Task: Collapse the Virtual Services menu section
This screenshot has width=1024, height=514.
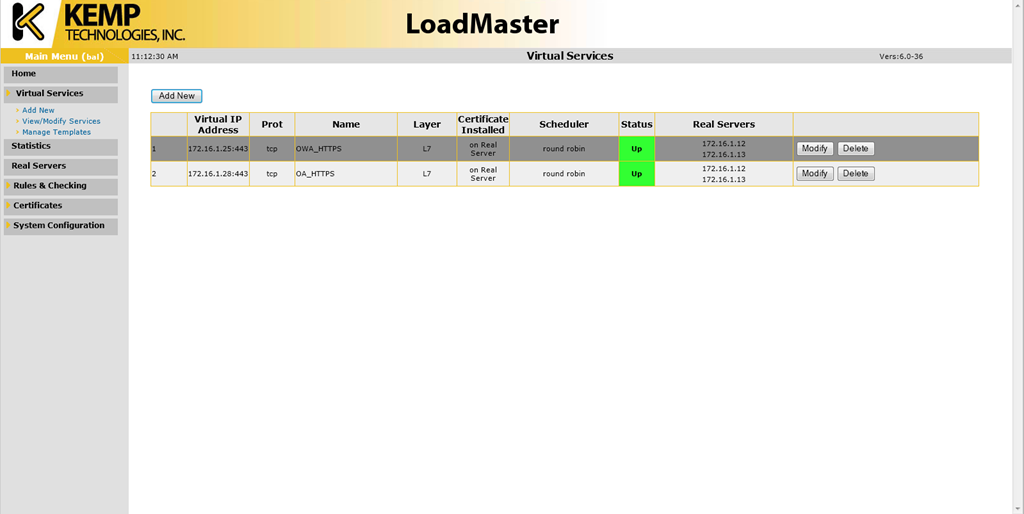Action: pos(60,93)
